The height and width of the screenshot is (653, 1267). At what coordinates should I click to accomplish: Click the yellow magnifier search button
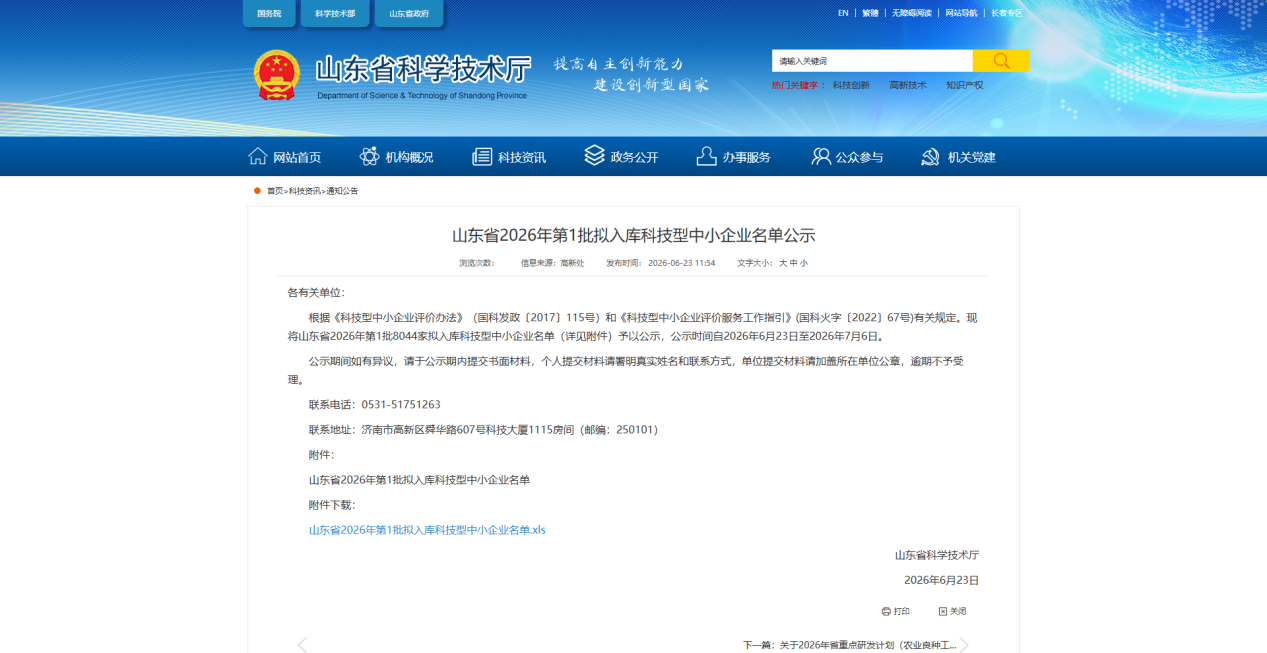(1000, 61)
